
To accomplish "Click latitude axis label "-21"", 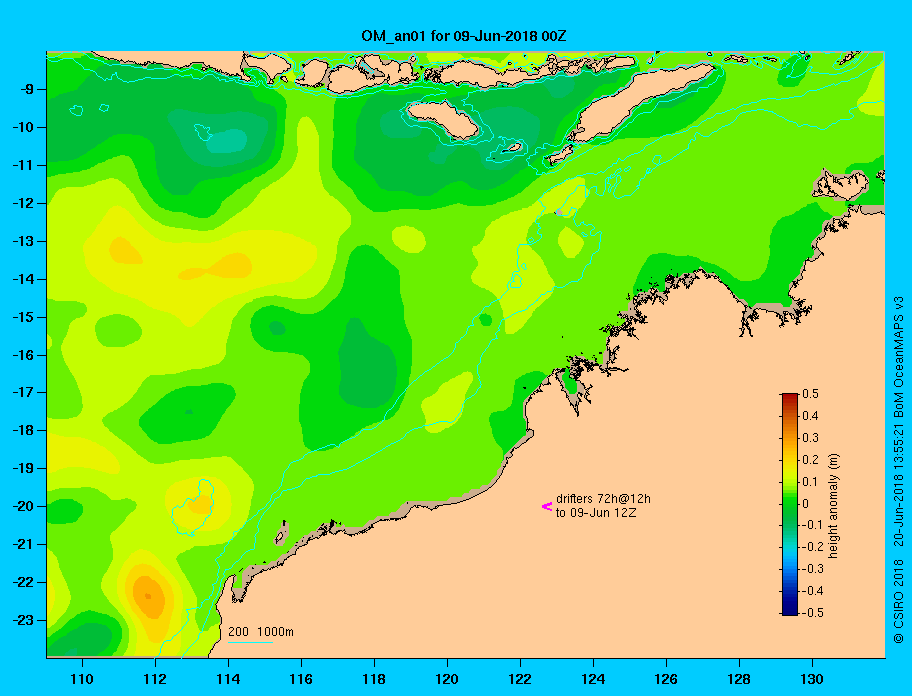I will click(x=23, y=544).
